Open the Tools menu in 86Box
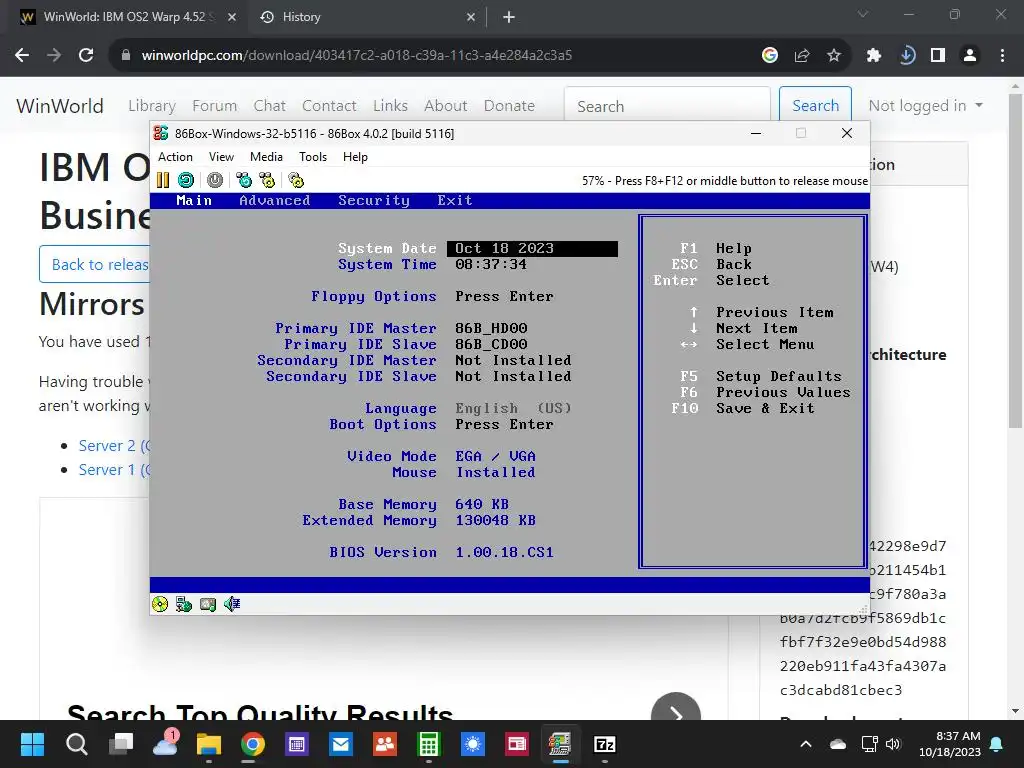This screenshot has width=1024, height=768. click(x=313, y=157)
